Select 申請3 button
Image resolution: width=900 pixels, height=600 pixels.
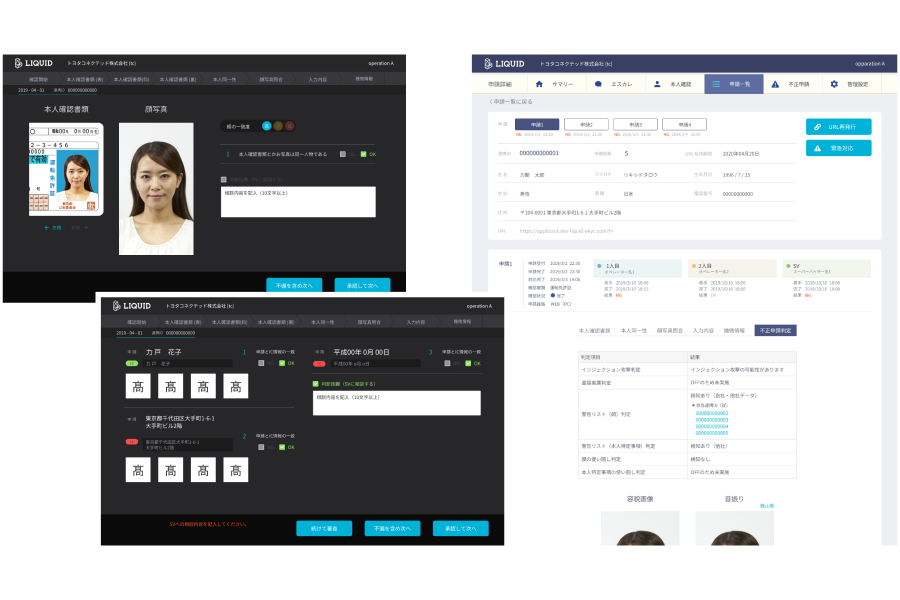pyautogui.click(x=635, y=124)
